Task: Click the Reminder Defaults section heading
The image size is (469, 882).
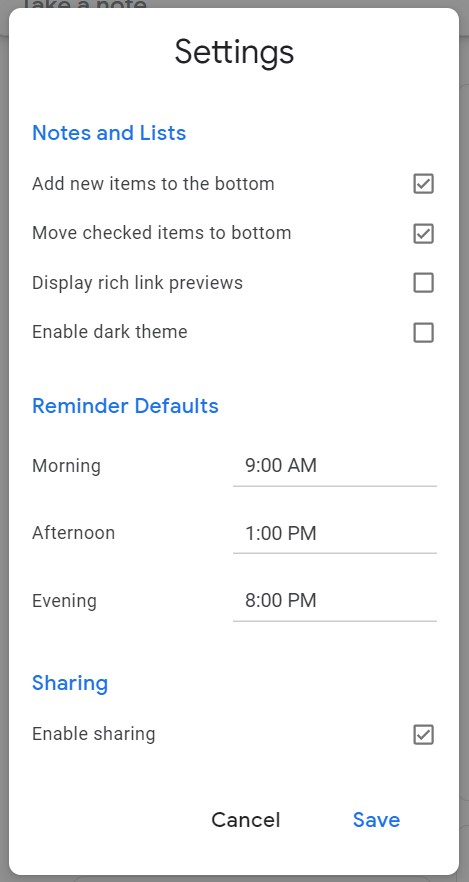Action: tap(125, 406)
